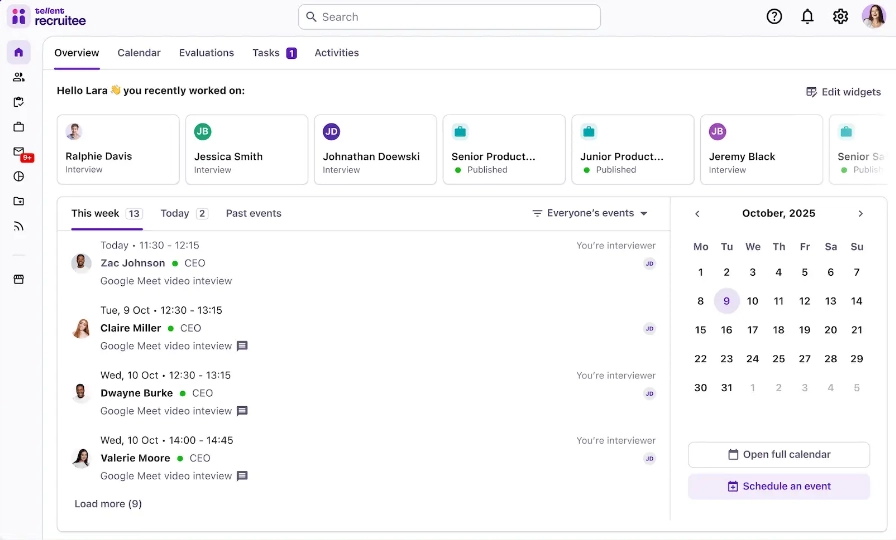Screen dimensions: 896x540
Task: Open the help question mark icon
Action: pyautogui.click(x=774, y=17)
